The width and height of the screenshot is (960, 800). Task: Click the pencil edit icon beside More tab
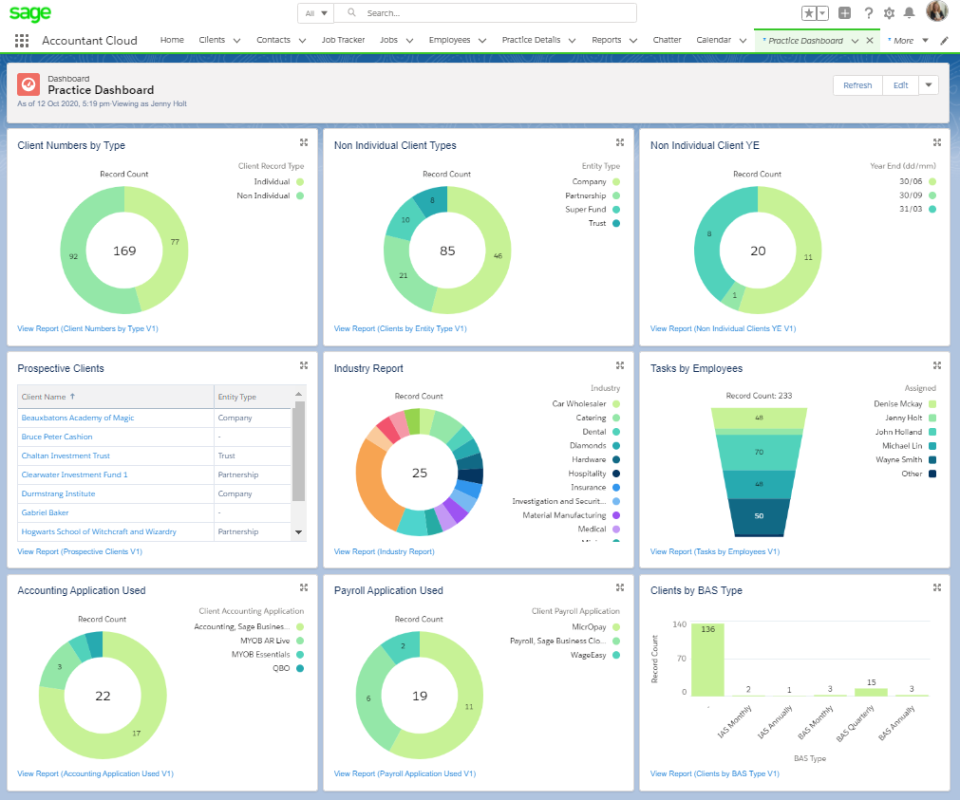click(x=943, y=40)
